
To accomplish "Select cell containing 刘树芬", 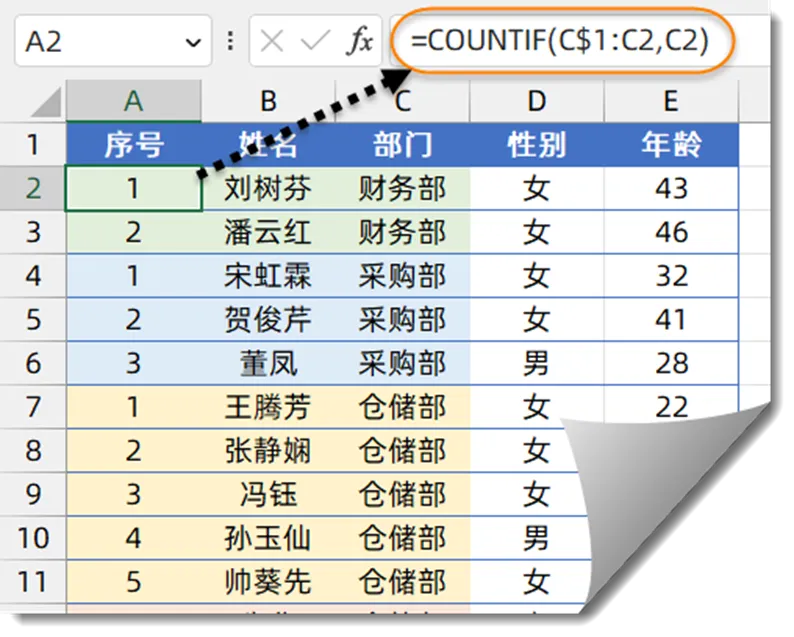I will tap(267, 189).
